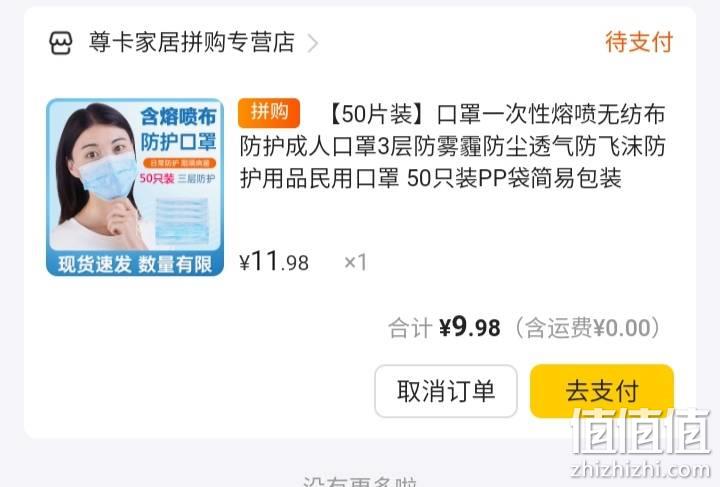The width and height of the screenshot is (720, 487).
Task: Tap the shop icon beside the store name
Action: pos(61,43)
